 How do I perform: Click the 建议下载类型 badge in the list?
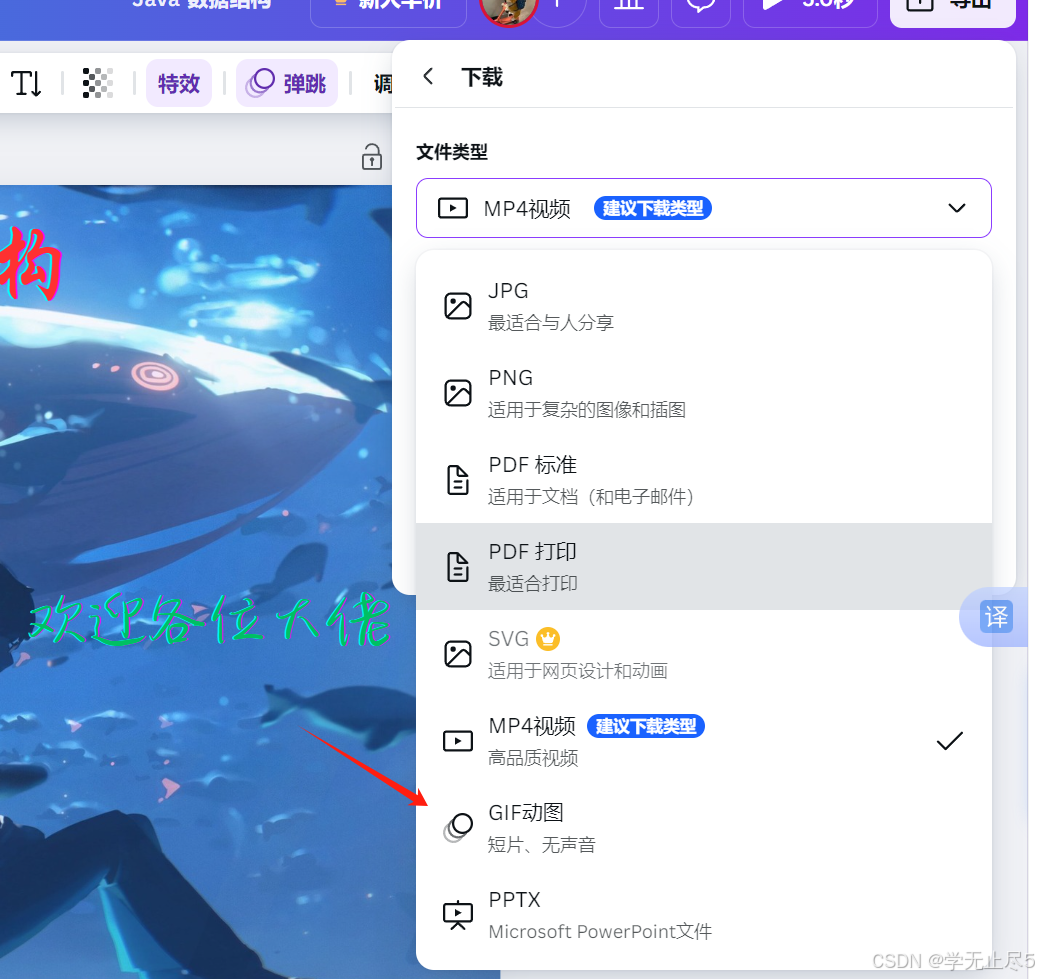tap(645, 726)
